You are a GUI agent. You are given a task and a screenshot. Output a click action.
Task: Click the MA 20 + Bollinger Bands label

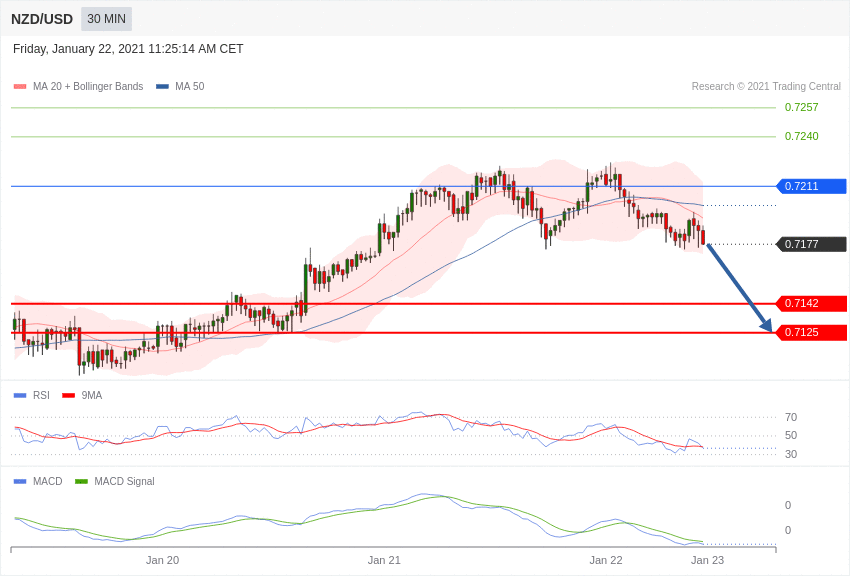[x=88, y=86]
